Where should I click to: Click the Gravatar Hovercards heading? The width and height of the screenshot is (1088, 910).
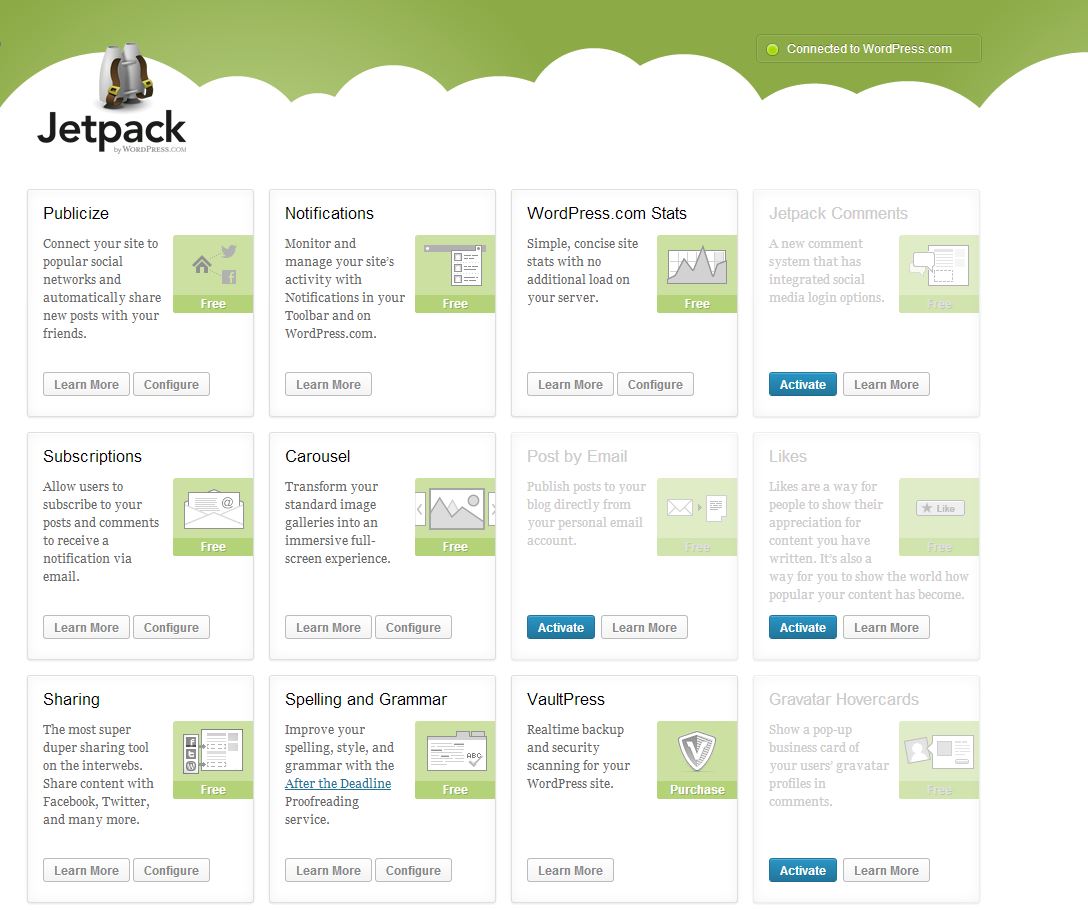tap(844, 700)
